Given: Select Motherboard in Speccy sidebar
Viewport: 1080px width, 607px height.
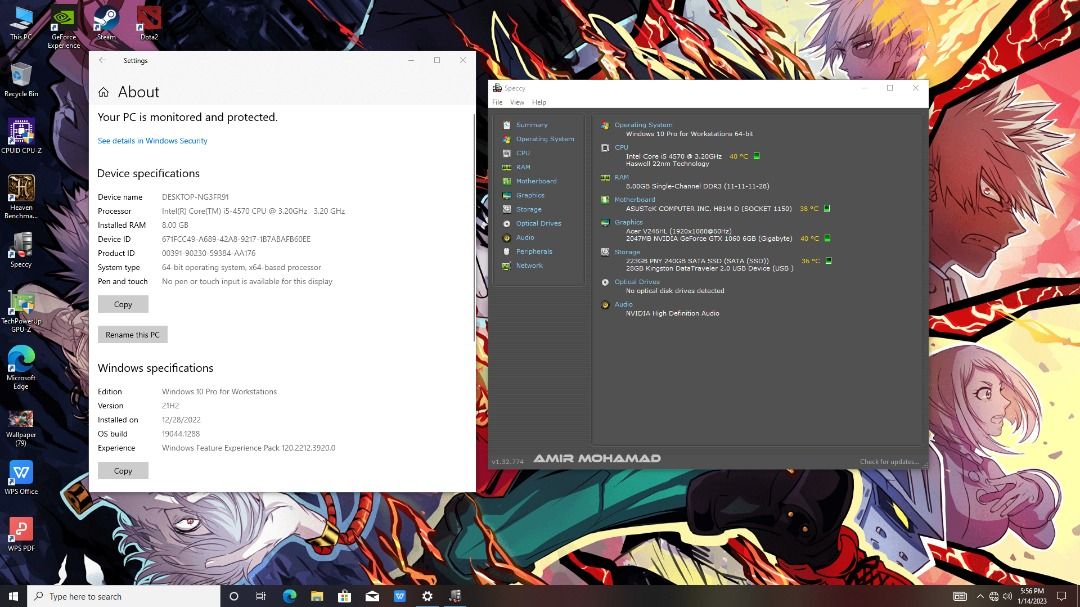Looking at the screenshot, I should click(x=536, y=181).
